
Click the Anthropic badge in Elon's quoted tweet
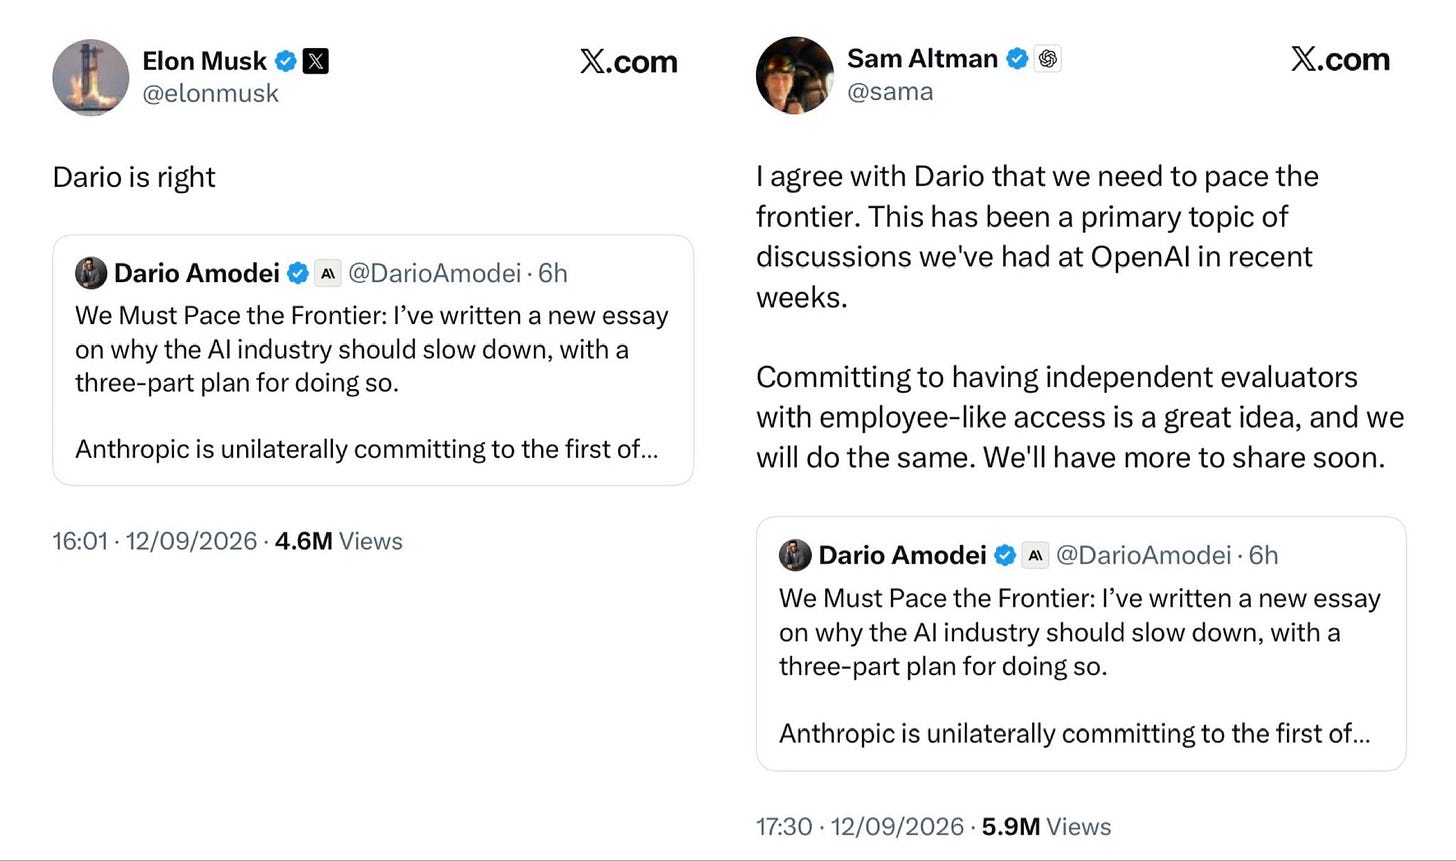pos(328,273)
